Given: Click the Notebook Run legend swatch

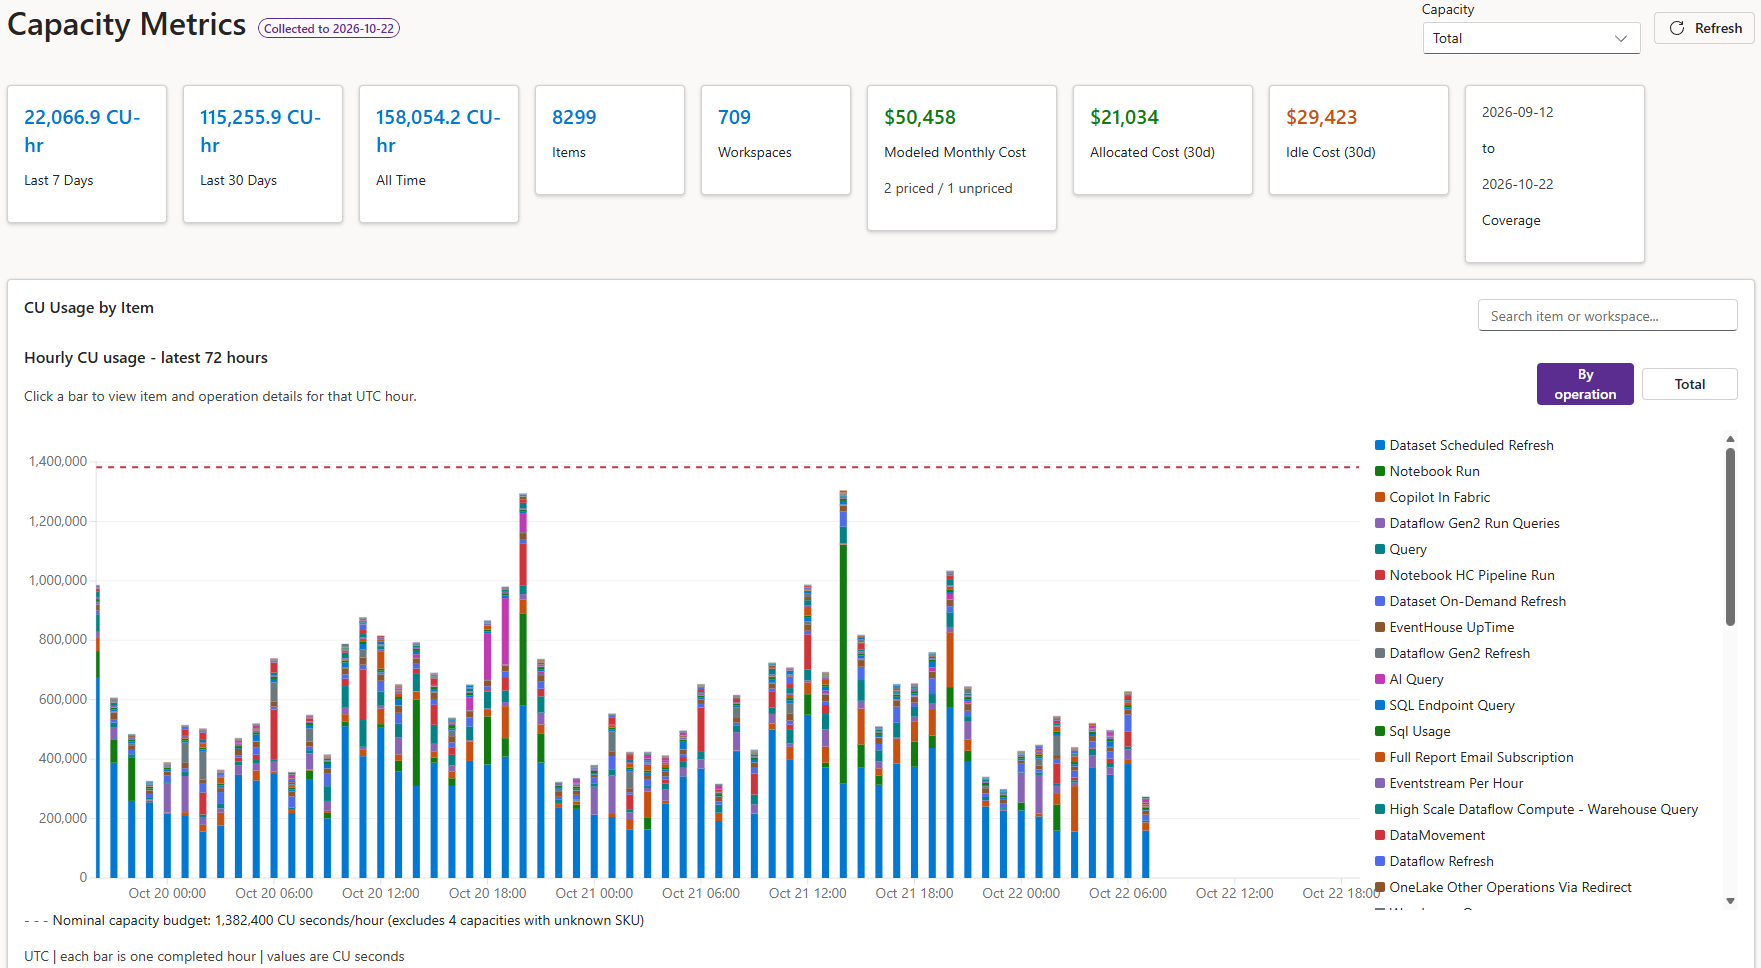Looking at the screenshot, I should pos(1380,471).
